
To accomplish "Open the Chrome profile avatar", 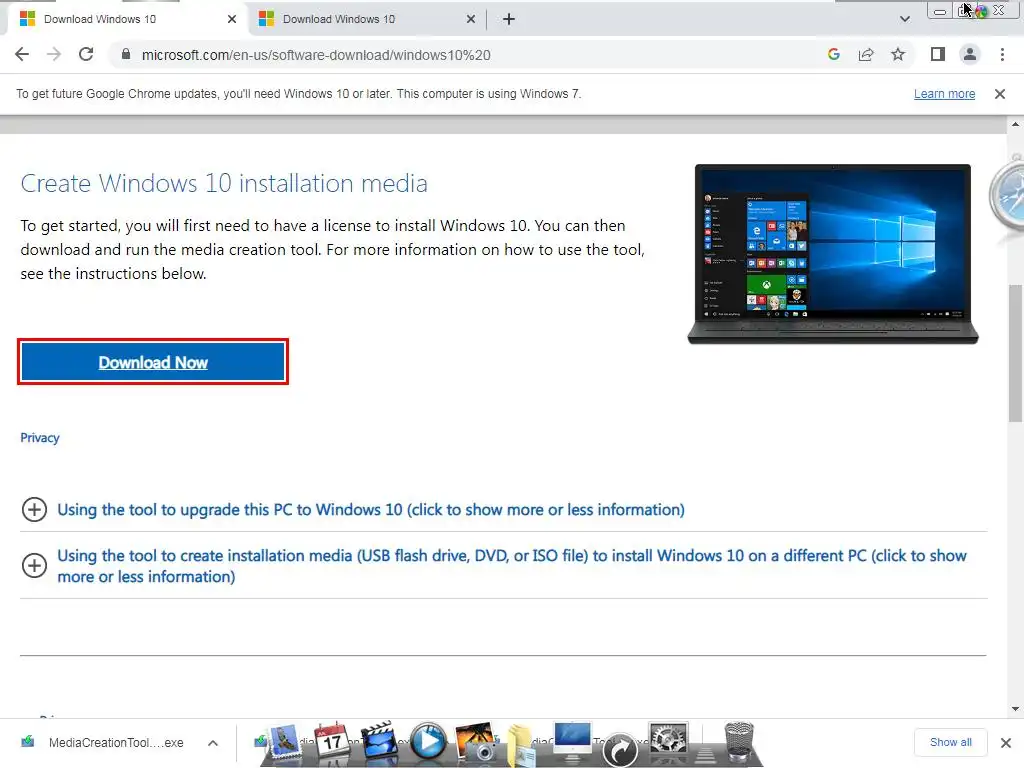I will click(970, 55).
